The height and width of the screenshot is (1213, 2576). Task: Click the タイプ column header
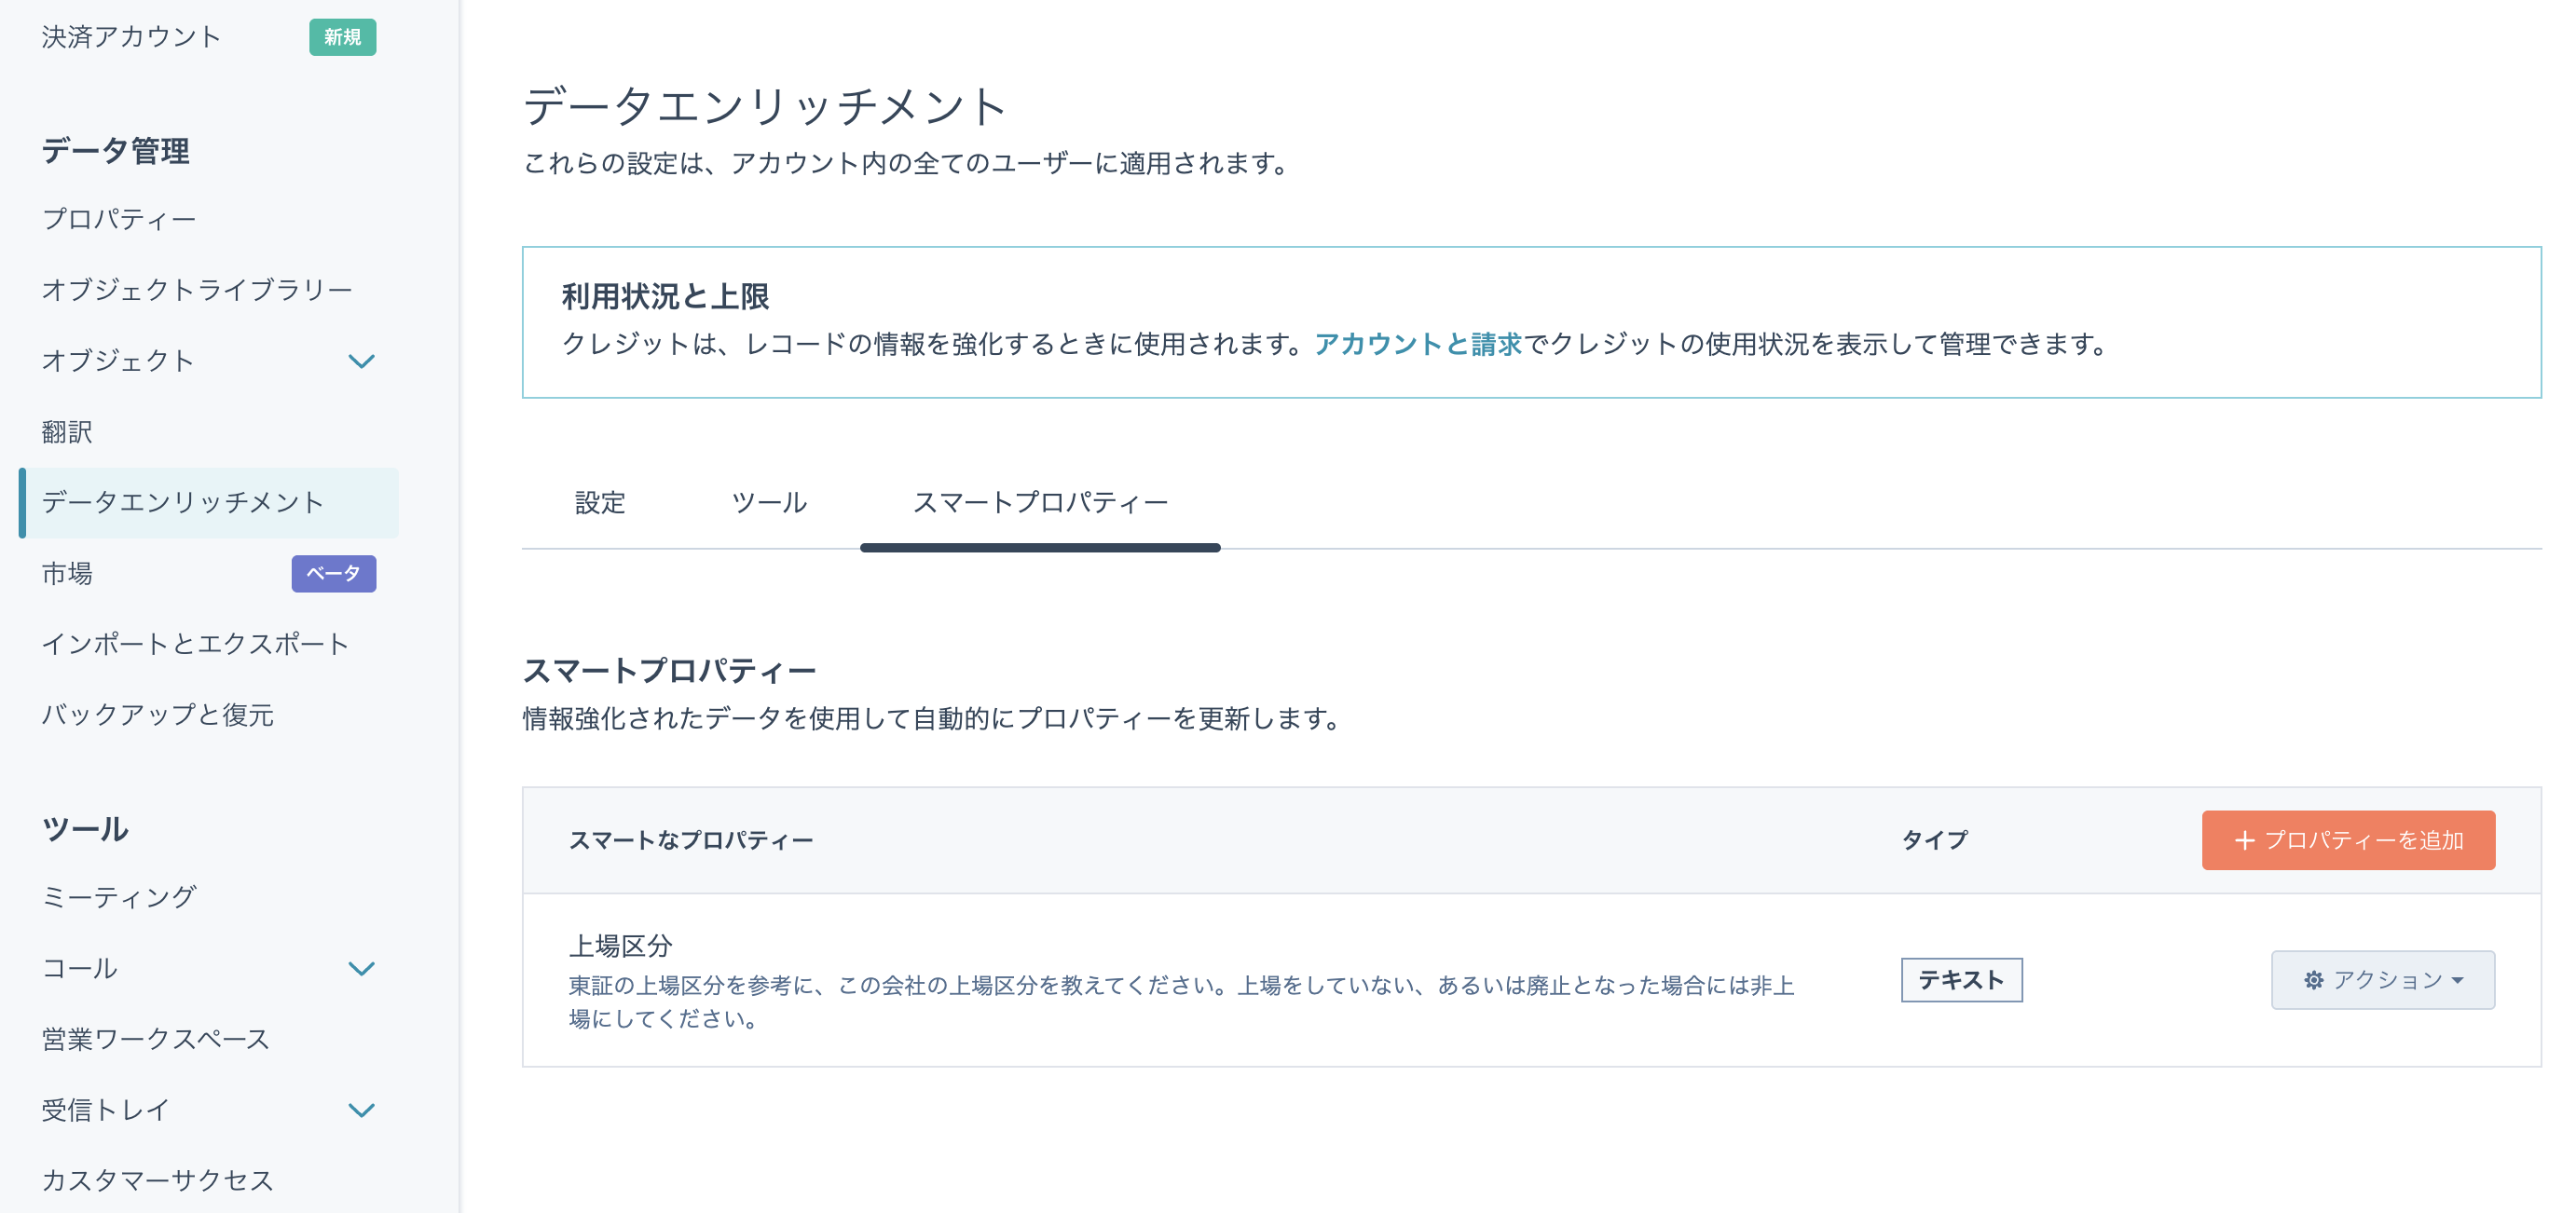[1934, 840]
